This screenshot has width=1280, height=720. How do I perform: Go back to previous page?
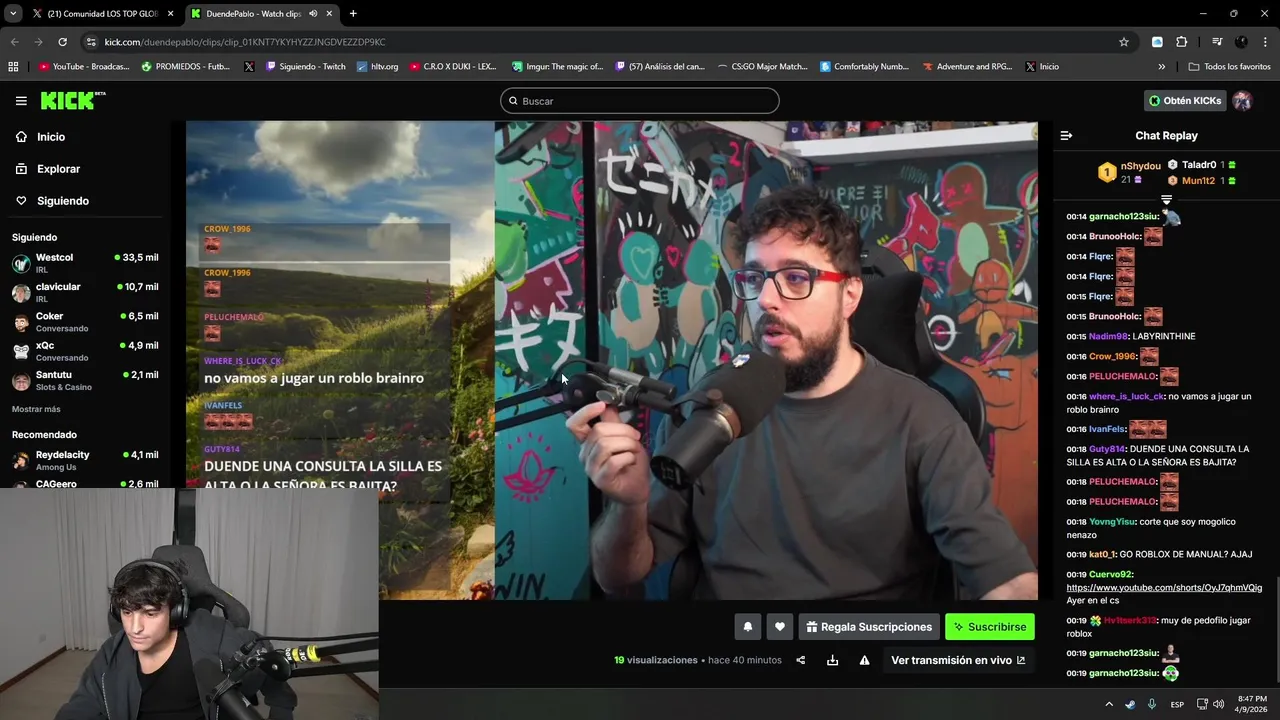click(x=14, y=42)
